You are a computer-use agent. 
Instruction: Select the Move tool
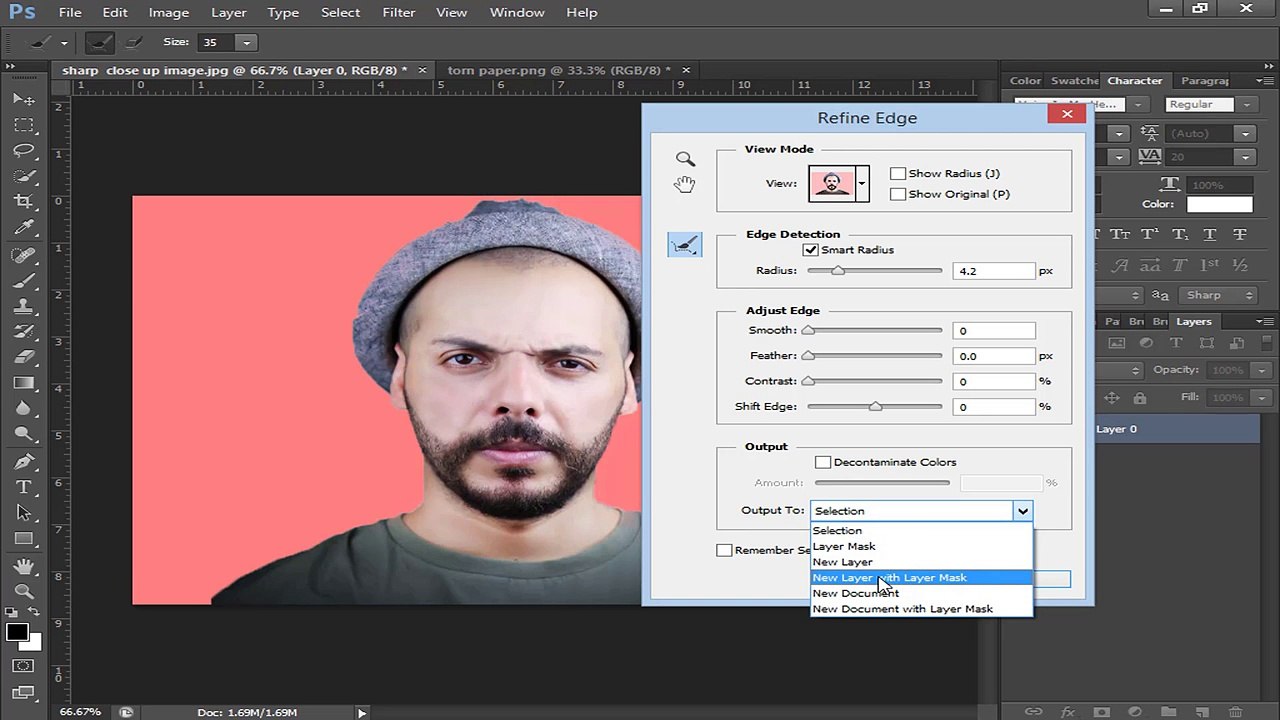click(24, 100)
